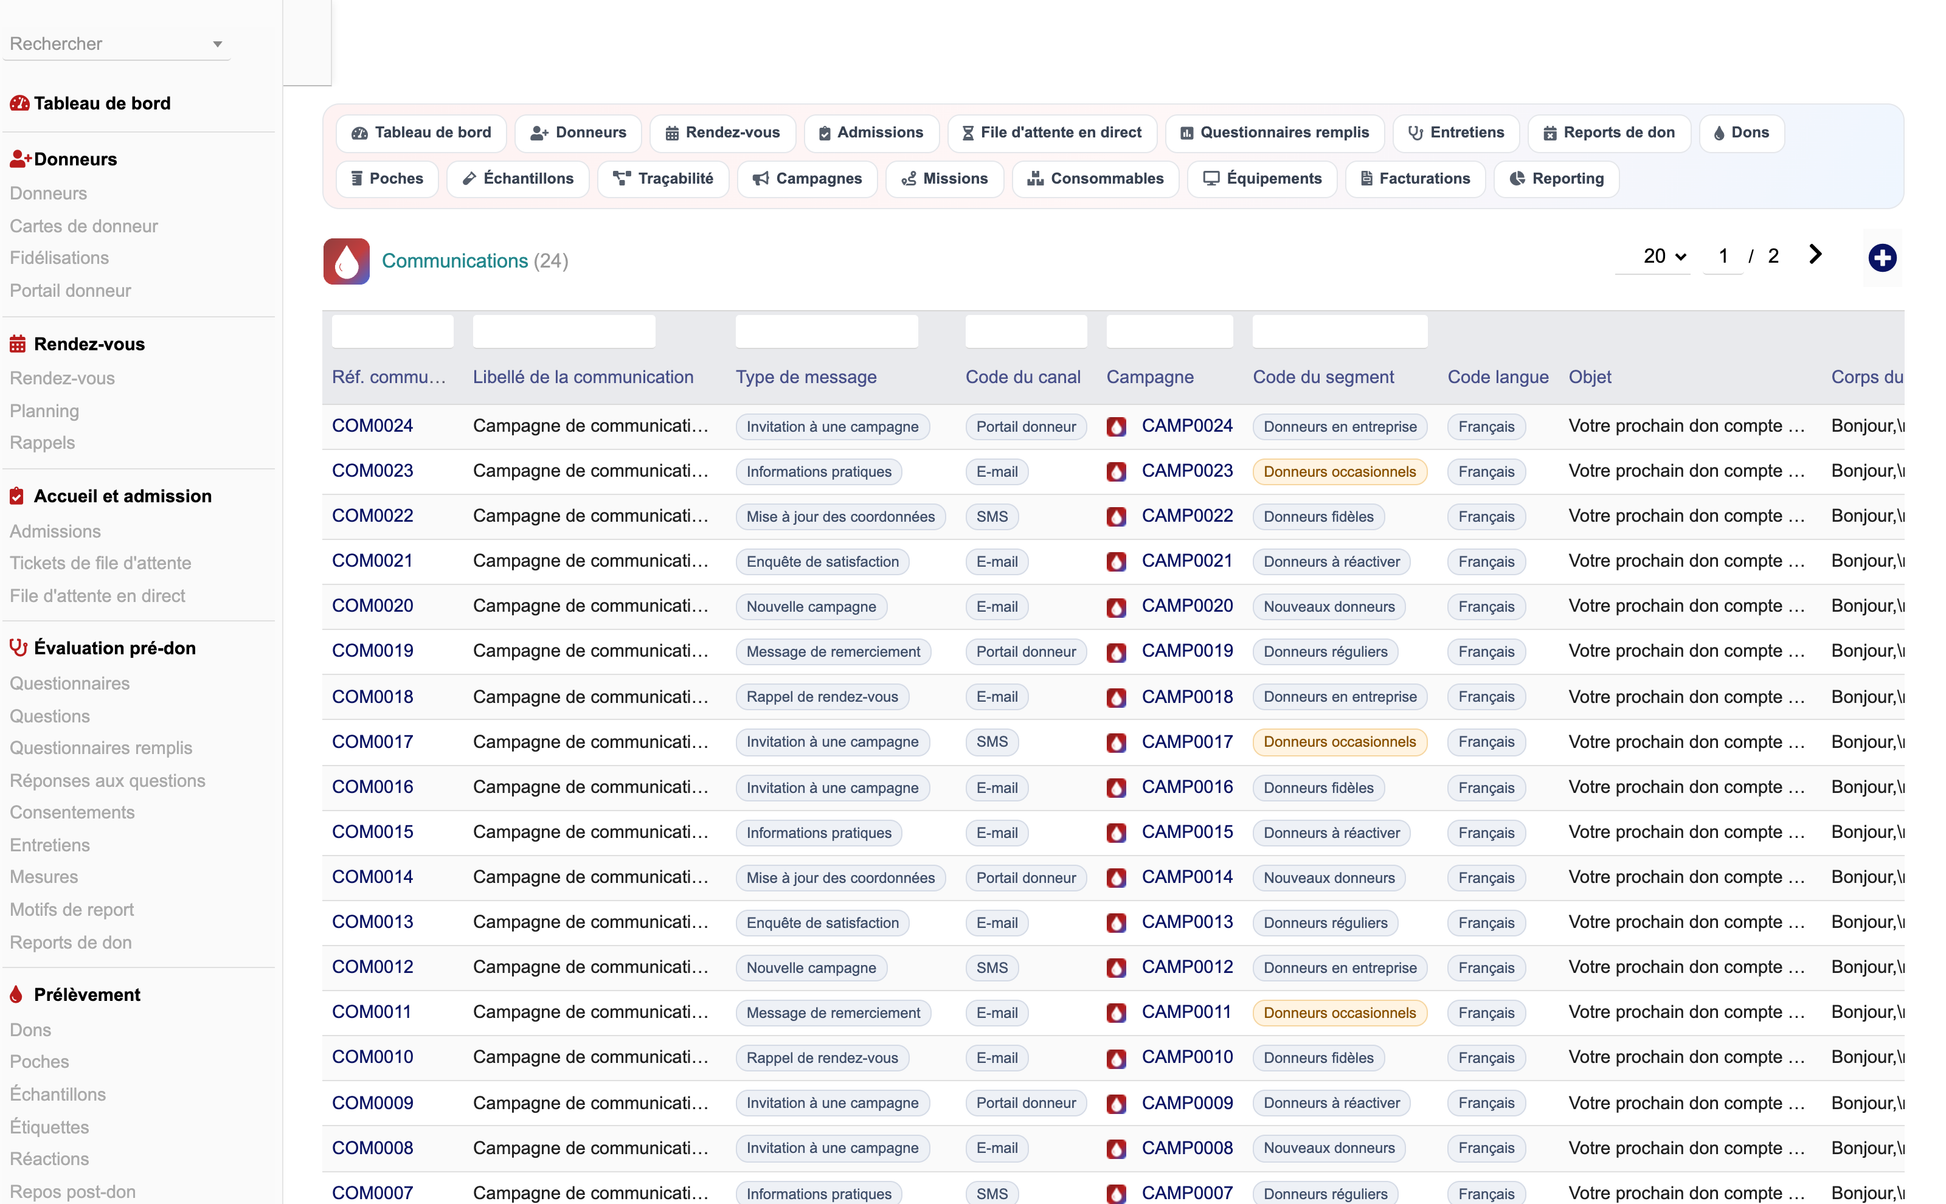Click the Prélèvement blood drop icon in the sidebar
Viewport: 1946px width, 1204px height.
tap(16, 995)
